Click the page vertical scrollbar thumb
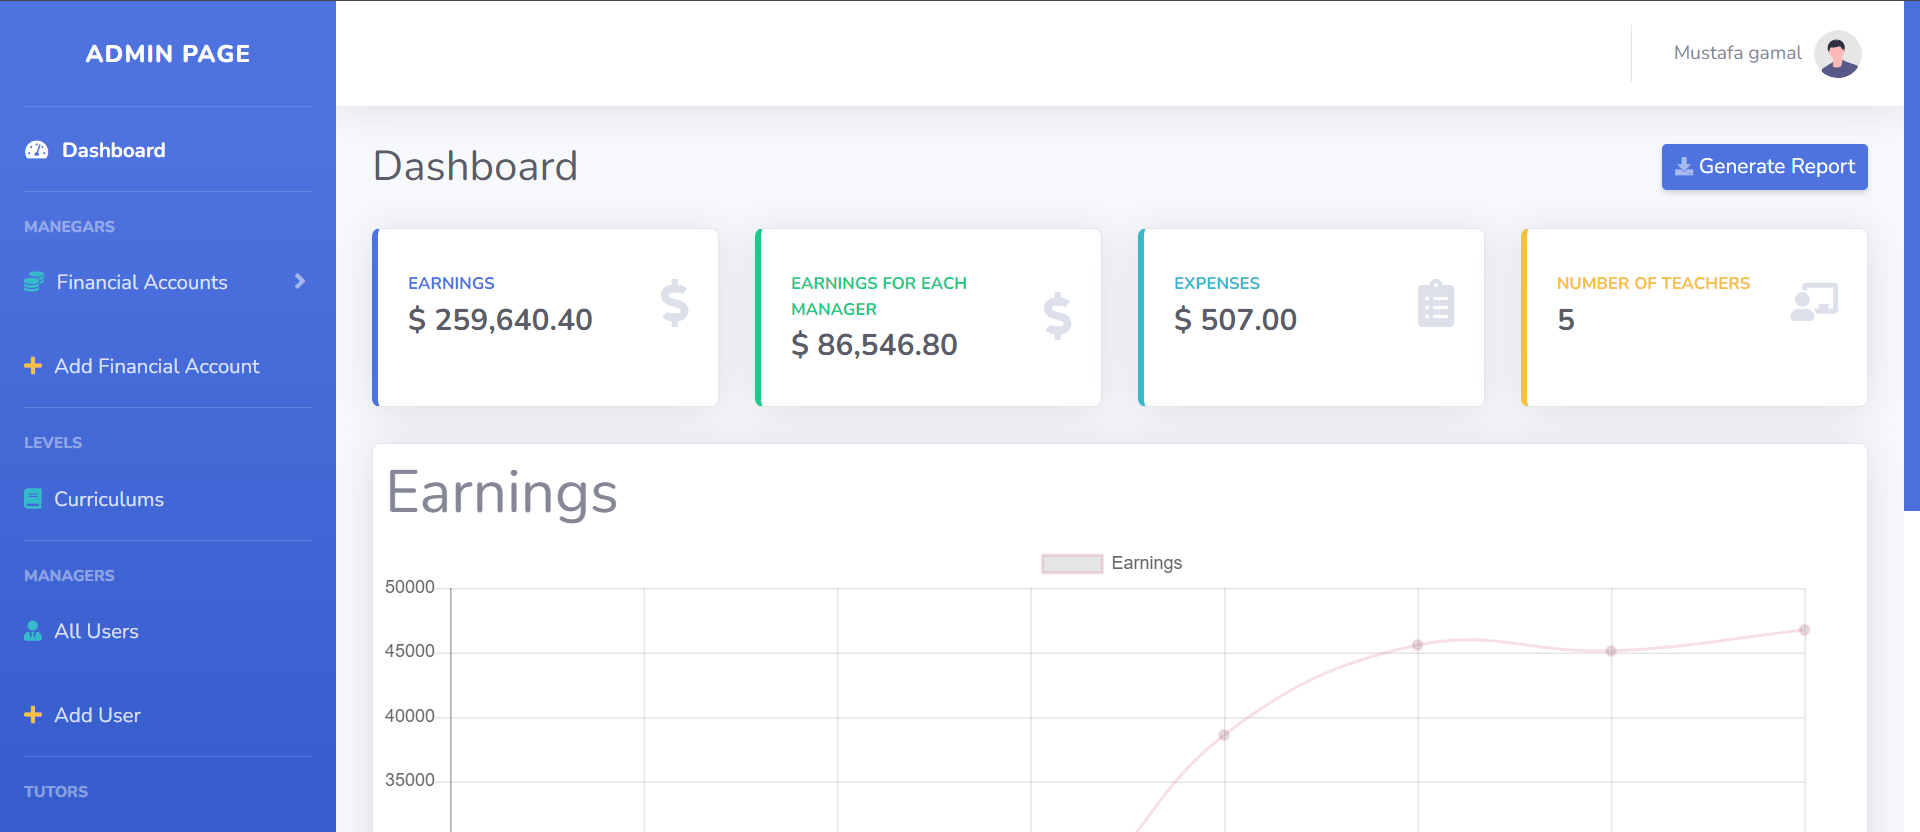 click(1912, 256)
